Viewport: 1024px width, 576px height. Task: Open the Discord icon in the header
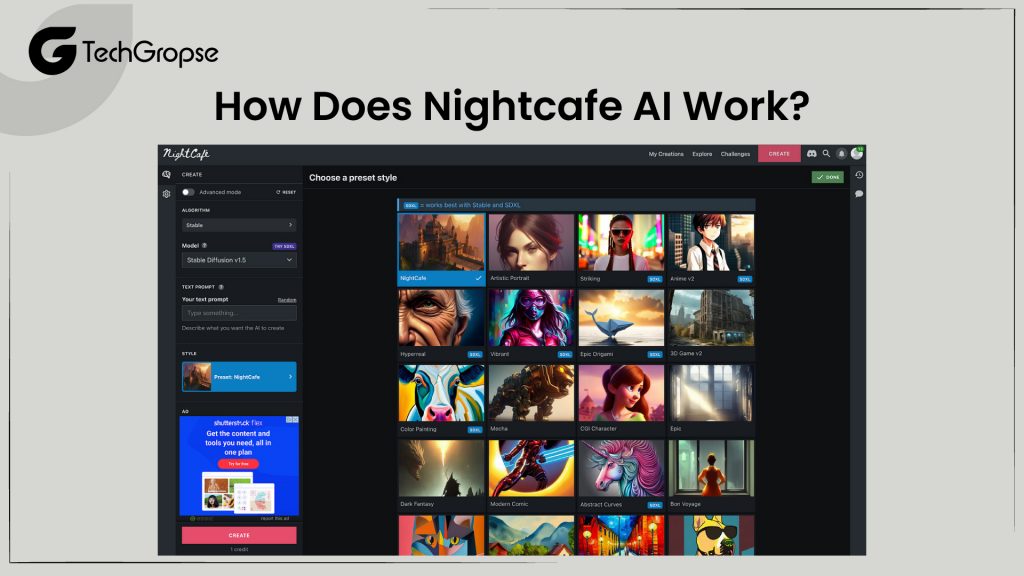tap(812, 153)
